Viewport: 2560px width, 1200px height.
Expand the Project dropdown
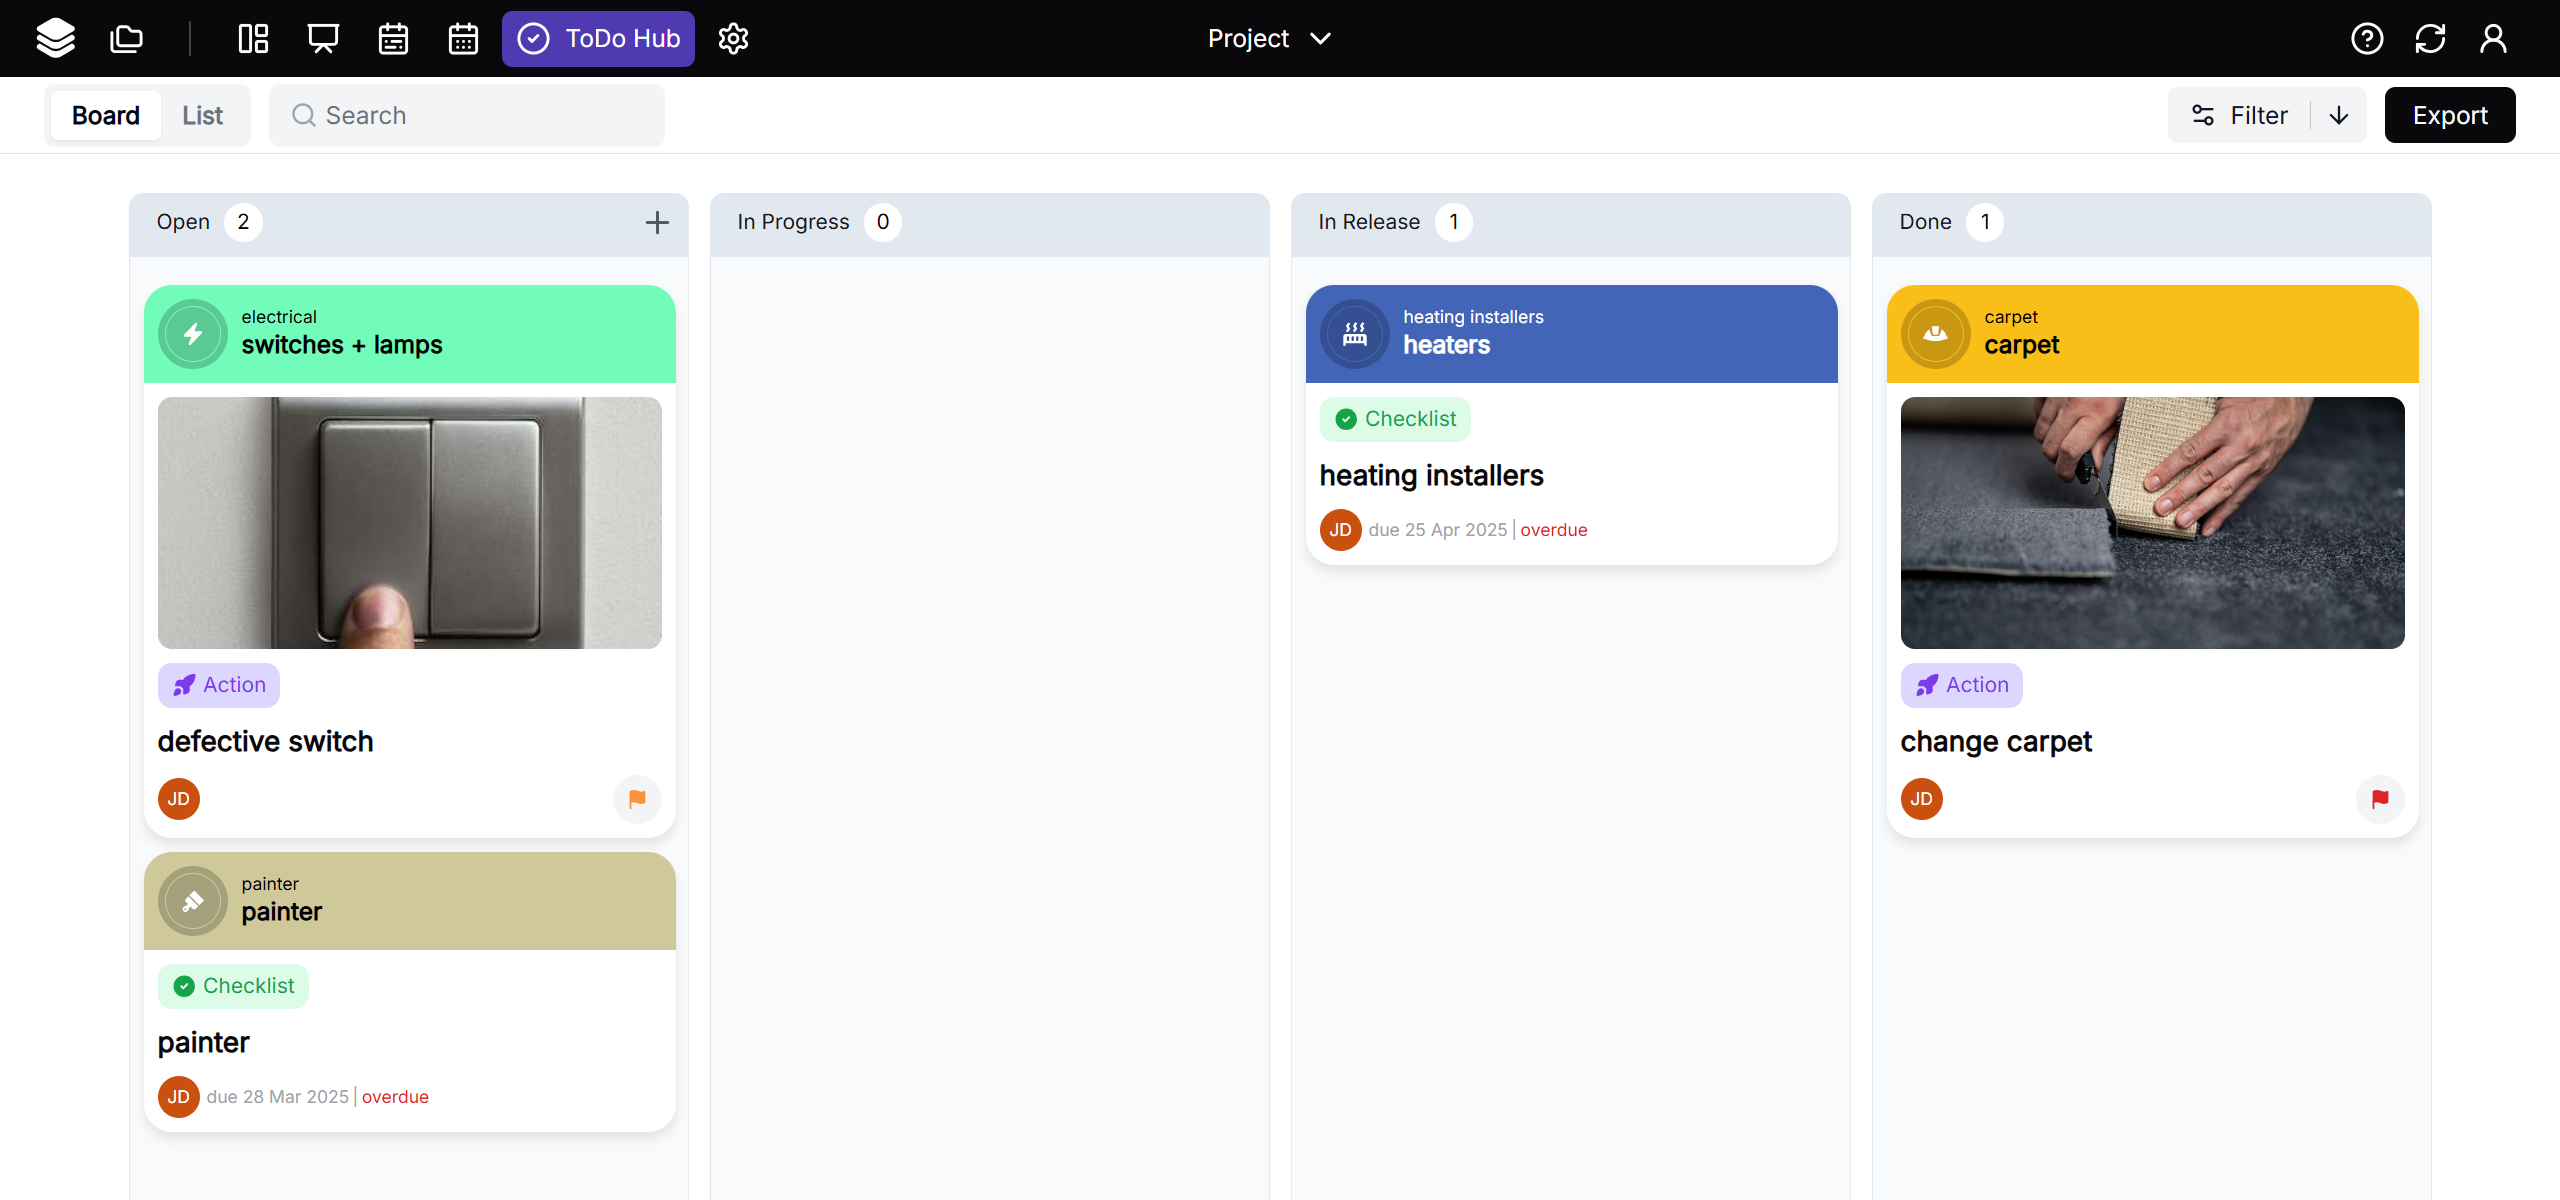coord(1268,38)
